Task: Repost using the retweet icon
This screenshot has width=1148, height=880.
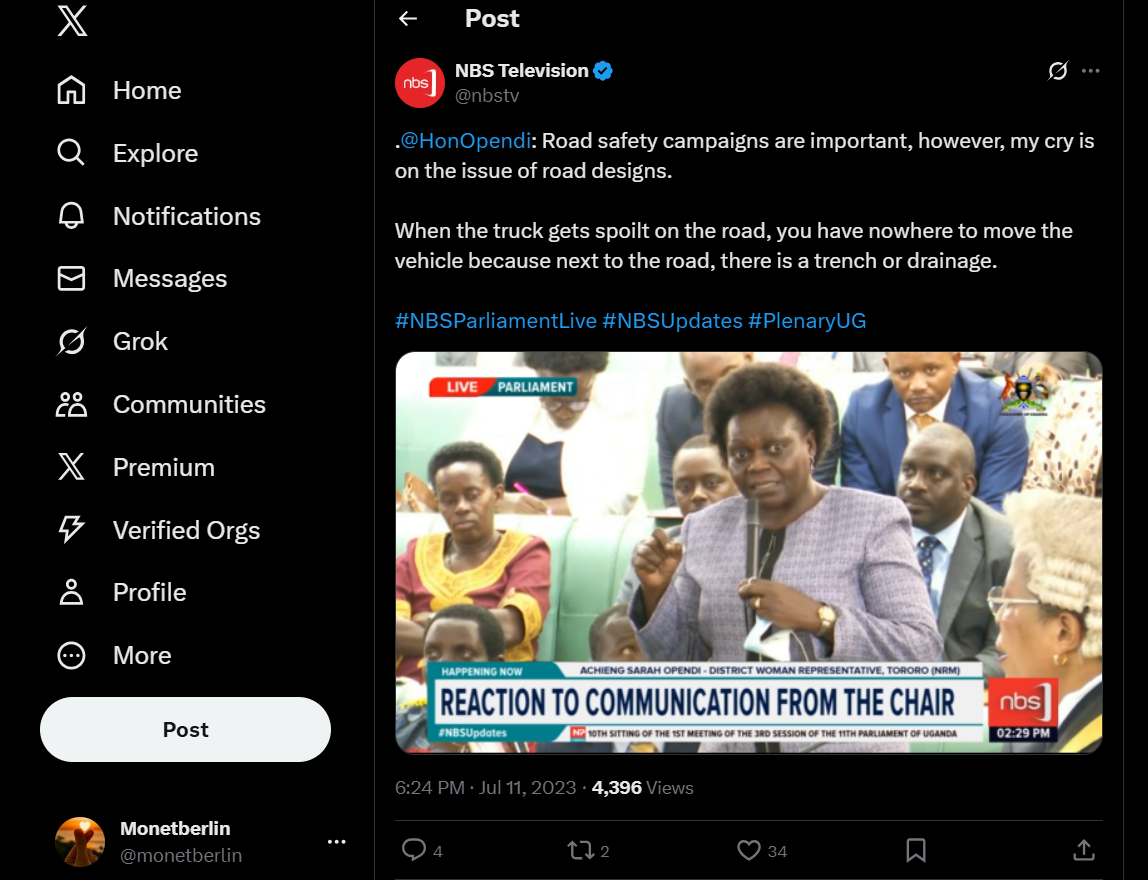Action: 580,850
